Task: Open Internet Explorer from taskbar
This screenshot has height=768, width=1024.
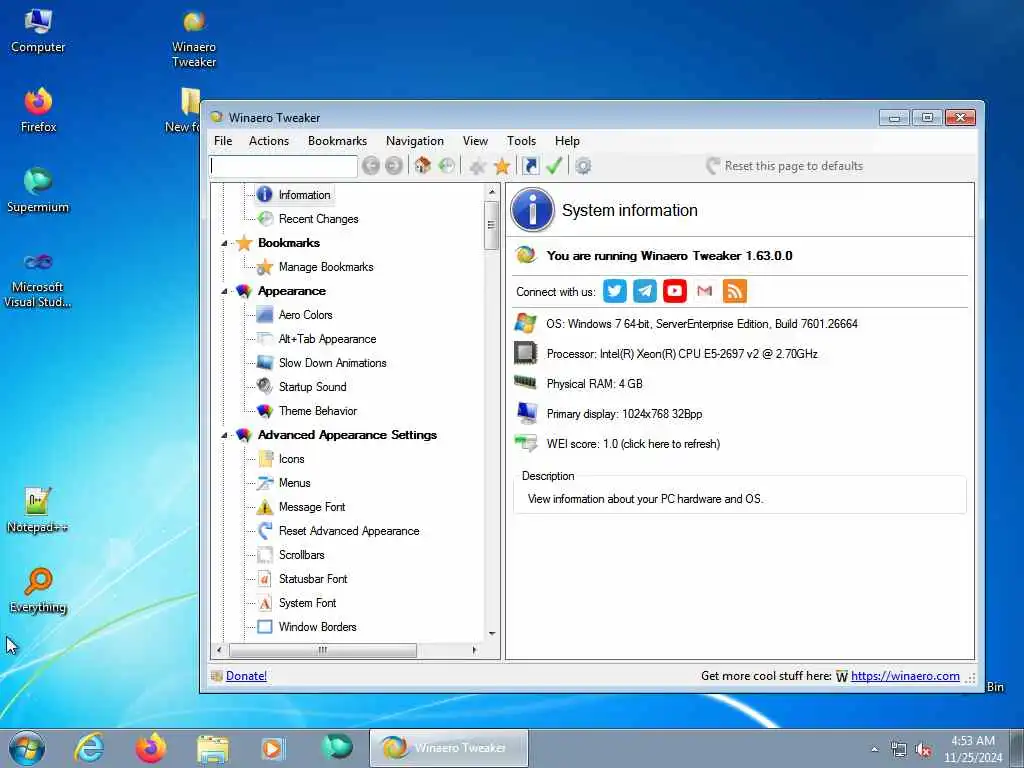Action: (89, 748)
